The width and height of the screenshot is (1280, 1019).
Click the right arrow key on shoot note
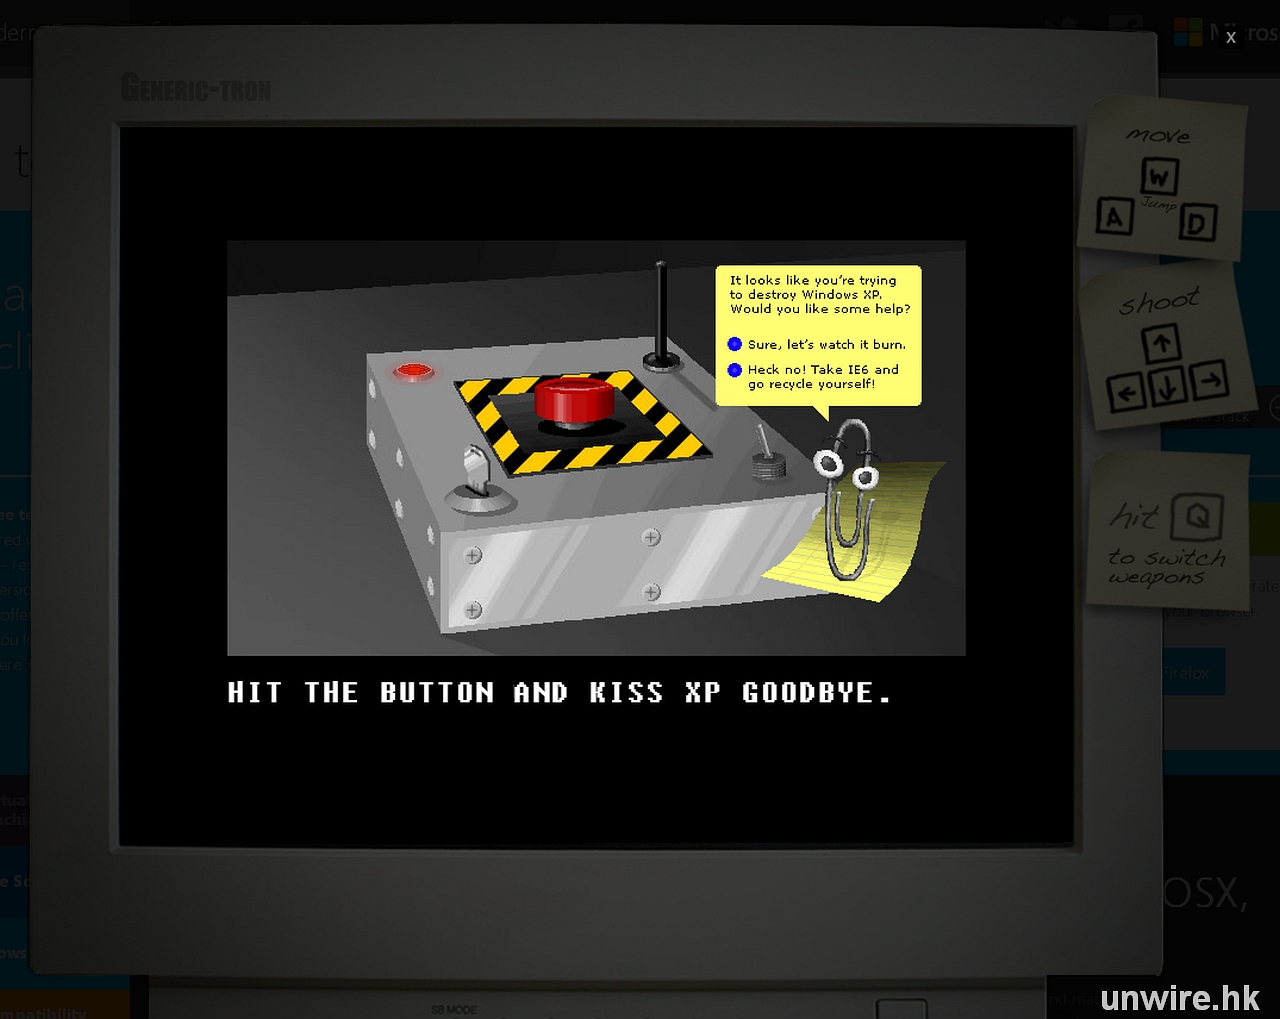[x=1208, y=380]
